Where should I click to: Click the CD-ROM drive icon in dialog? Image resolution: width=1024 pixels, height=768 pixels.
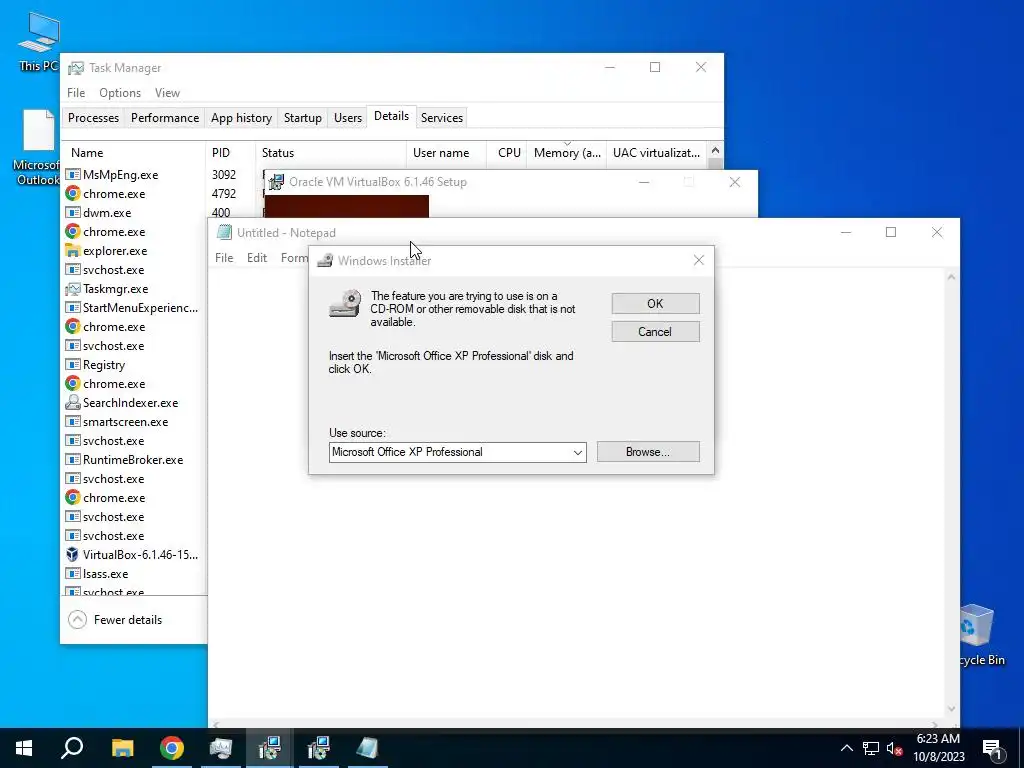pos(345,304)
